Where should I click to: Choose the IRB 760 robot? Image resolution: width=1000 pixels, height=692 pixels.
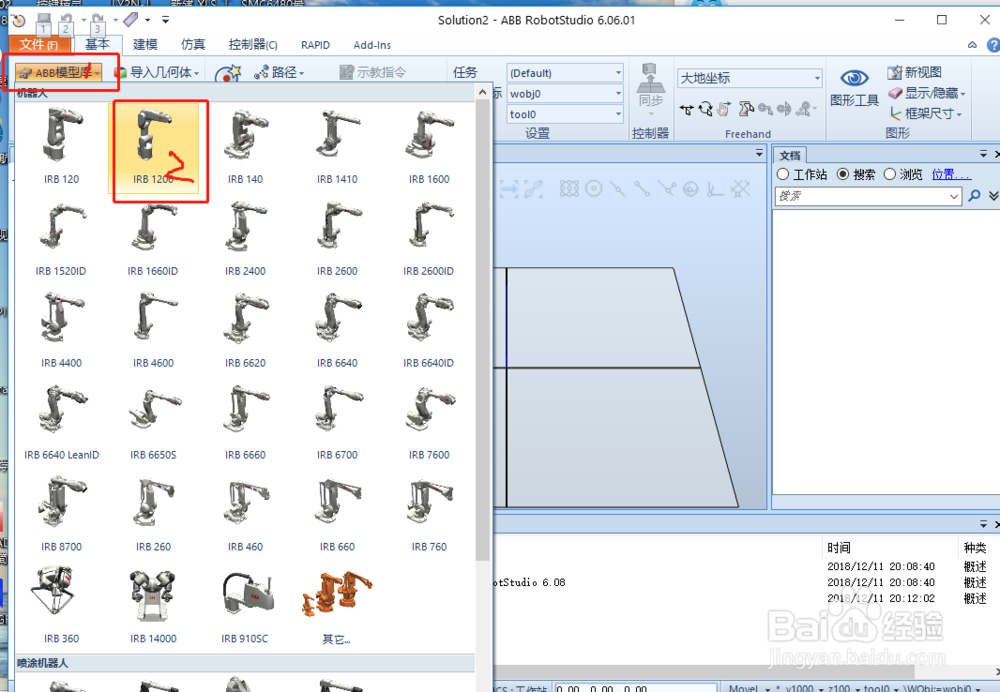[429, 514]
